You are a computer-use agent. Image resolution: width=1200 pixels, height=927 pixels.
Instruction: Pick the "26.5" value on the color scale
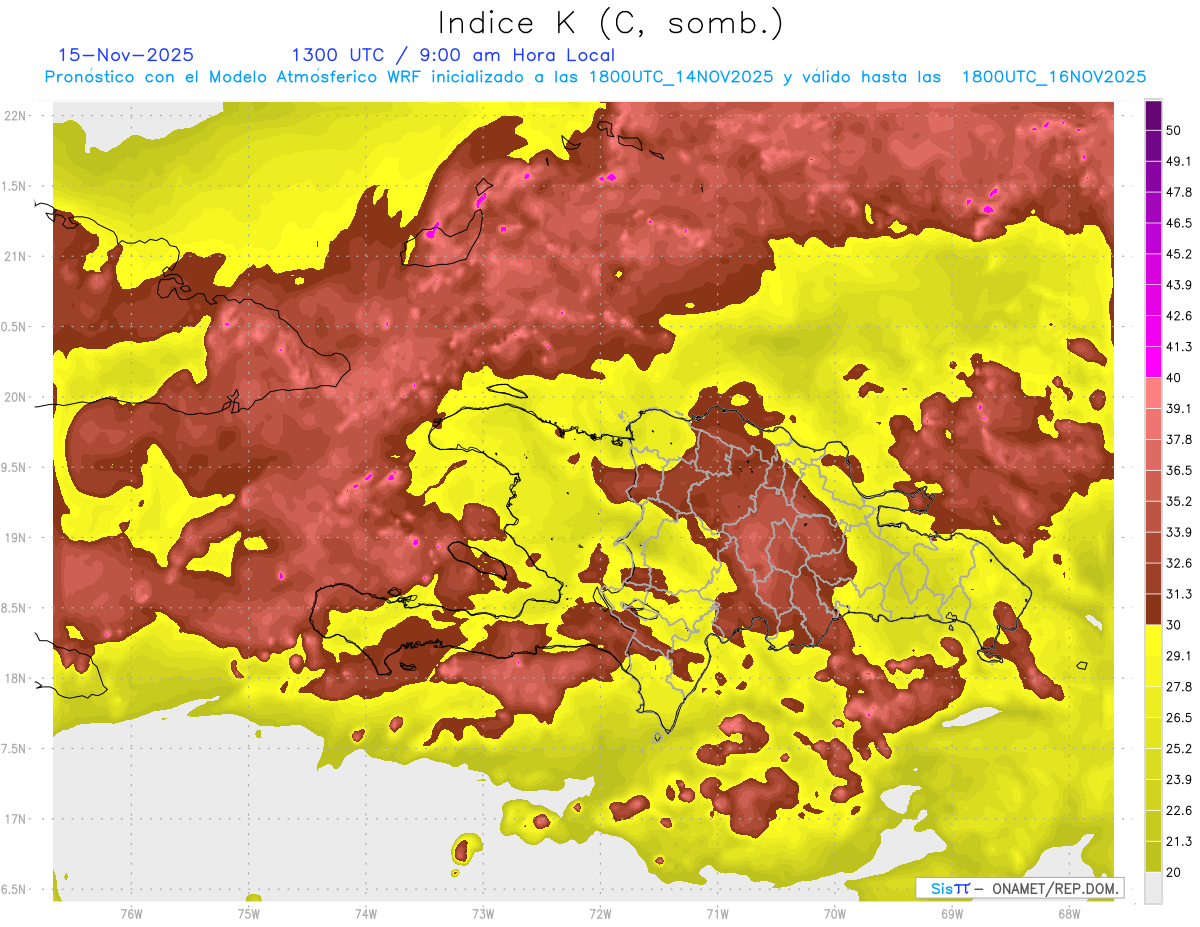tap(1178, 717)
